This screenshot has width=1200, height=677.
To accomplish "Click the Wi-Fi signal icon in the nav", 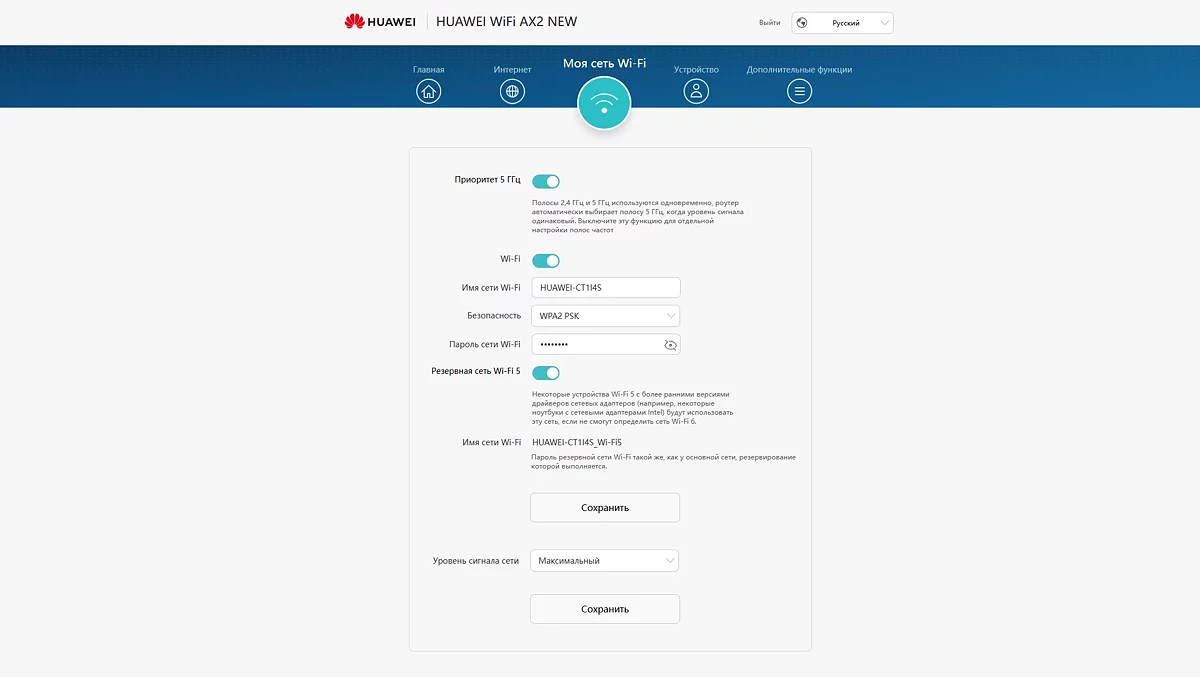I will (x=604, y=103).
